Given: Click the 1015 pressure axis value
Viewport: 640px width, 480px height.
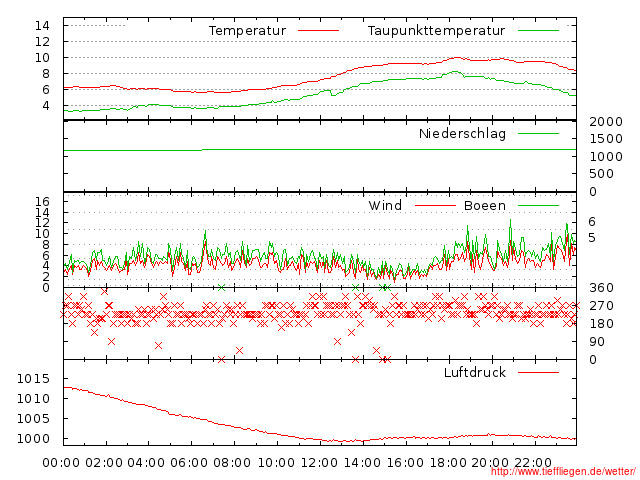Looking at the screenshot, I should (x=33, y=379).
